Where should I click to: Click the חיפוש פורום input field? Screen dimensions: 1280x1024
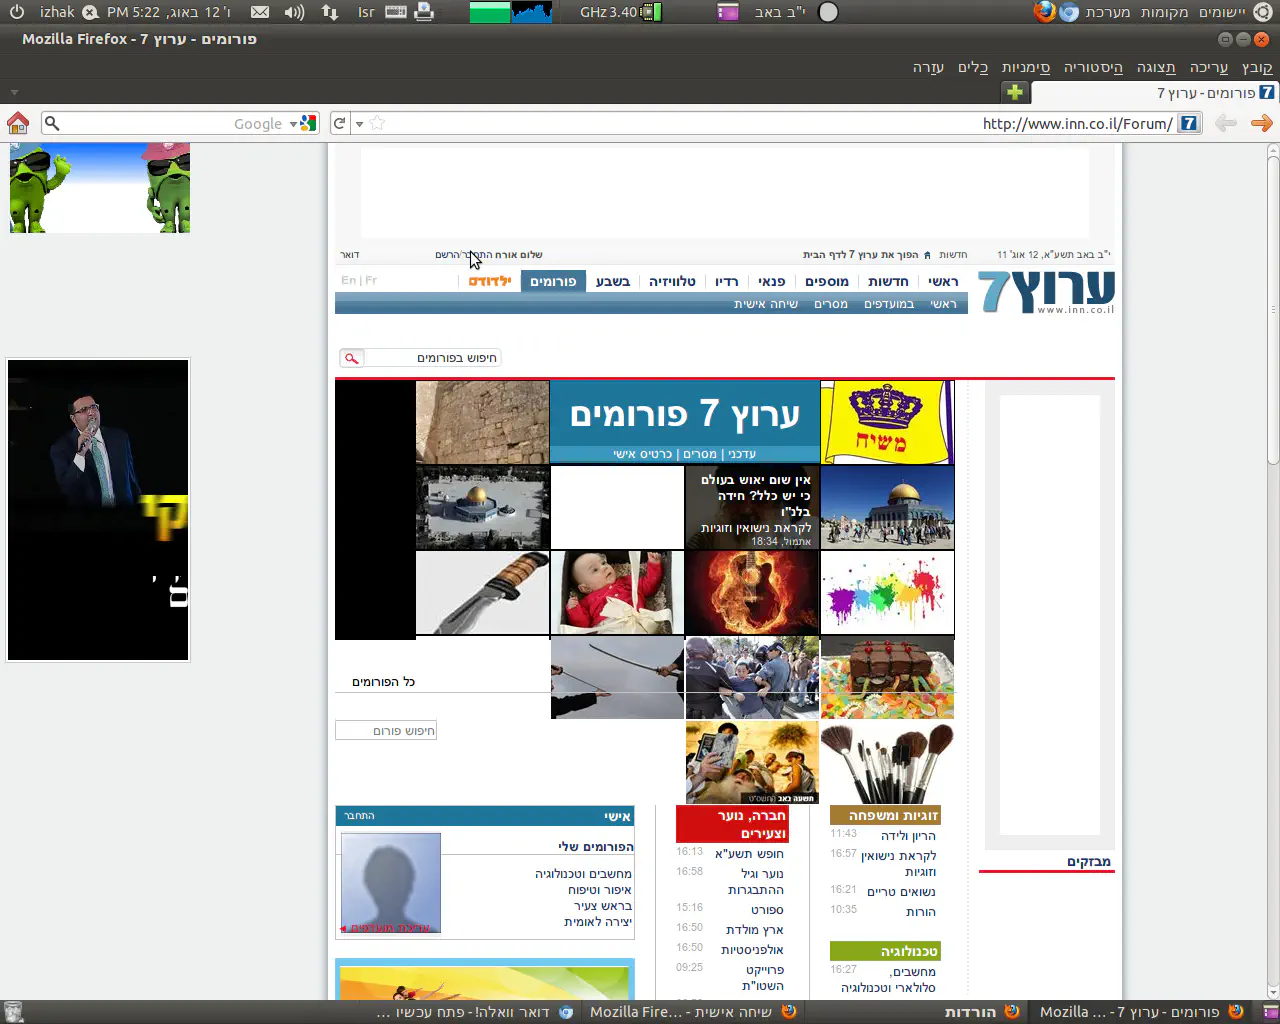[386, 731]
